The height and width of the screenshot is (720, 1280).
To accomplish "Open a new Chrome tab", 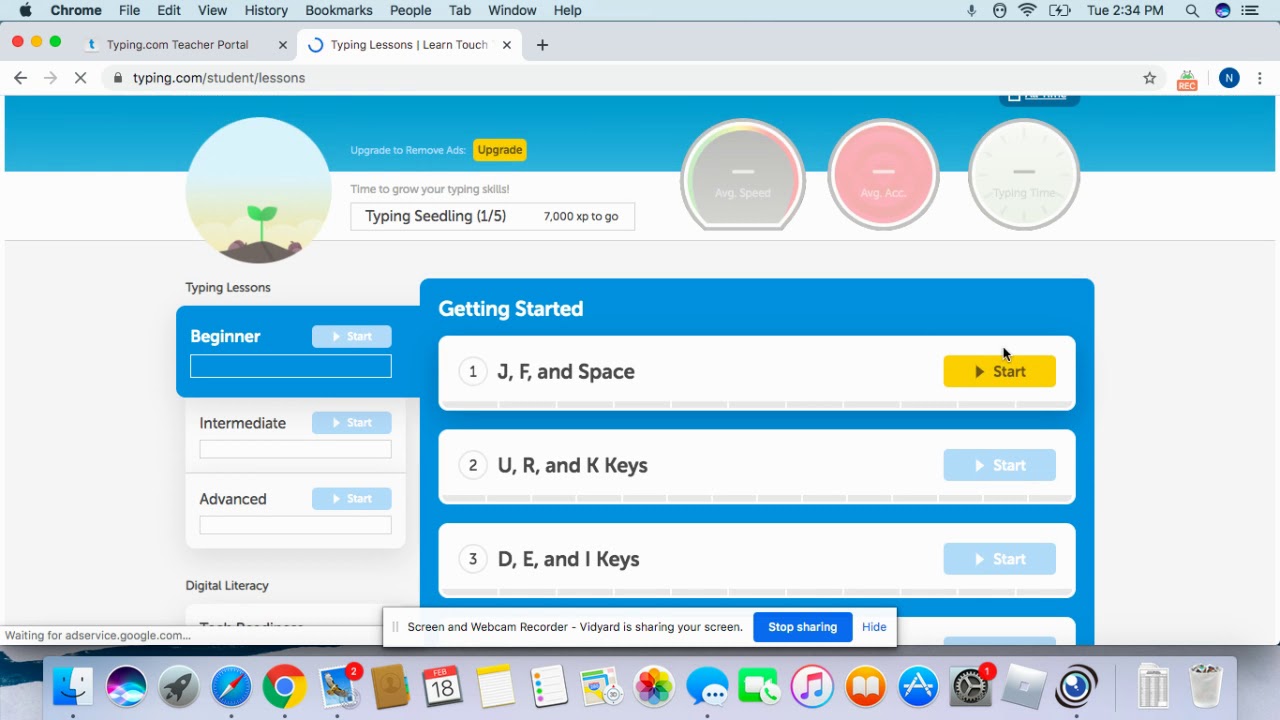I will (x=542, y=45).
